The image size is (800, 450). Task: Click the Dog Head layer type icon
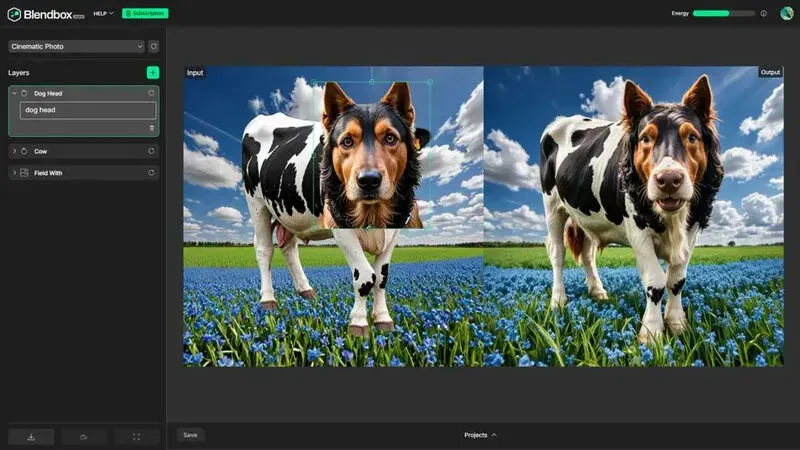(24, 93)
